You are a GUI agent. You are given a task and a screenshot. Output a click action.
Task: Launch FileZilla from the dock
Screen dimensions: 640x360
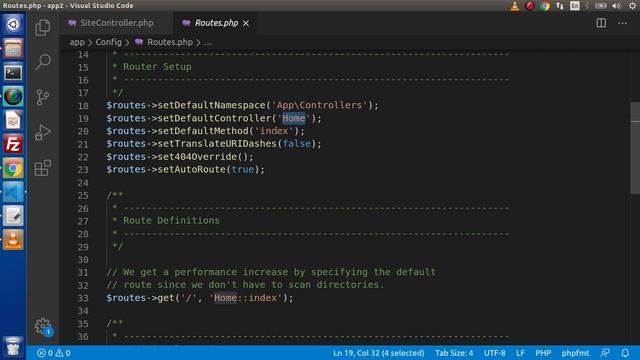coord(13,144)
